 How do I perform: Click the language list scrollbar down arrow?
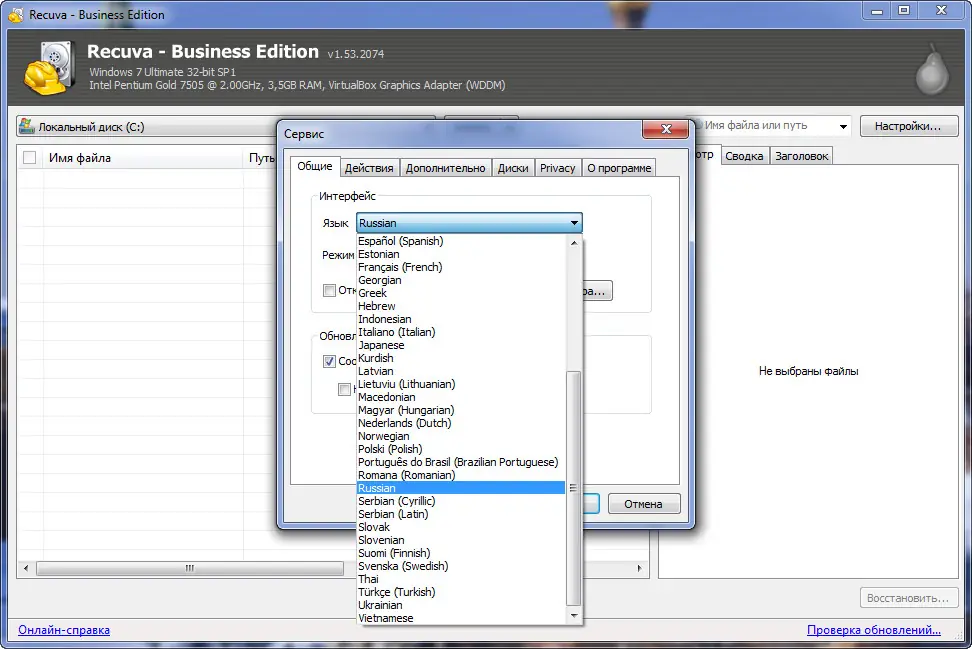574,616
